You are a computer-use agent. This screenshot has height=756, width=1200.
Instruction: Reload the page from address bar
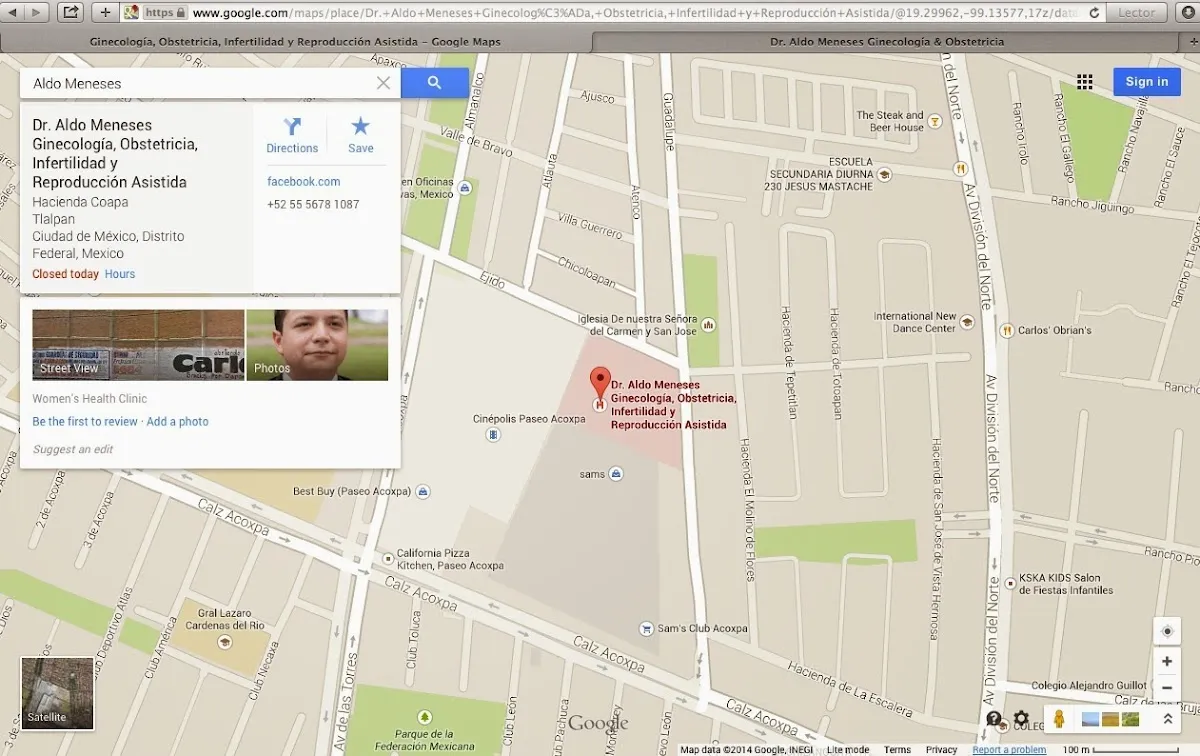click(1094, 13)
